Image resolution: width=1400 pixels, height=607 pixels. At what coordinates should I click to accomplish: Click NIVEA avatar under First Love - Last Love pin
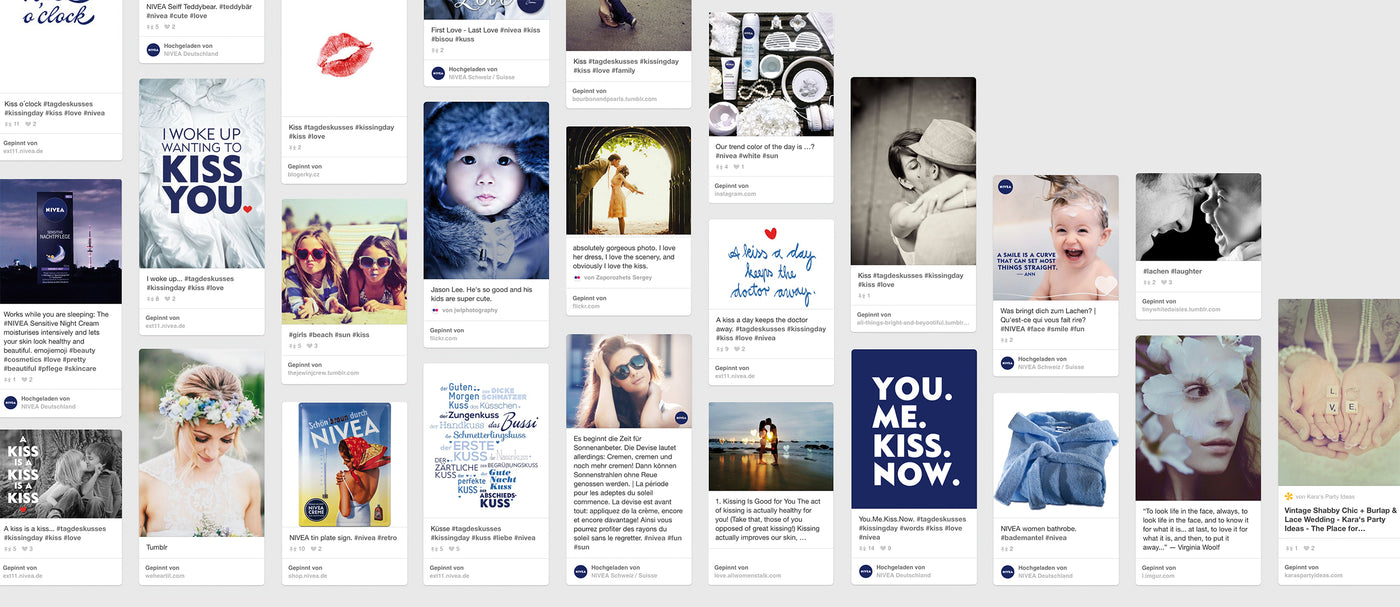pyautogui.click(x=438, y=73)
